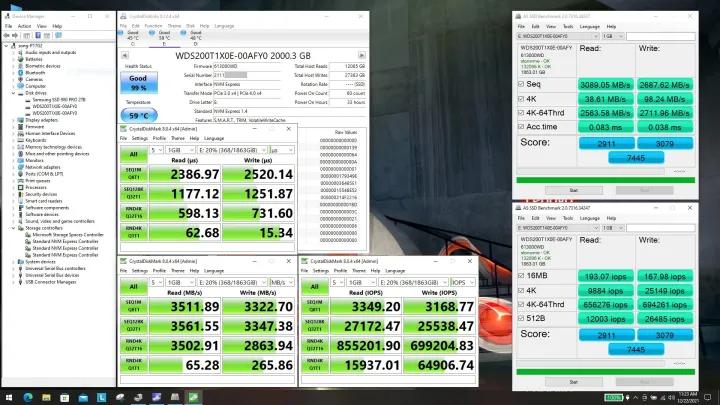This screenshot has width=720, height=405.
Task: Toggle 4K-64Thrd checkbox in the bottom AS SSD window
Action: coord(521,304)
